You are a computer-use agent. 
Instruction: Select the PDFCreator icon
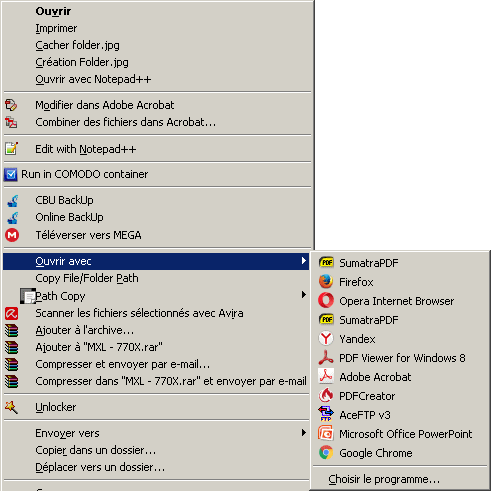[326, 396]
